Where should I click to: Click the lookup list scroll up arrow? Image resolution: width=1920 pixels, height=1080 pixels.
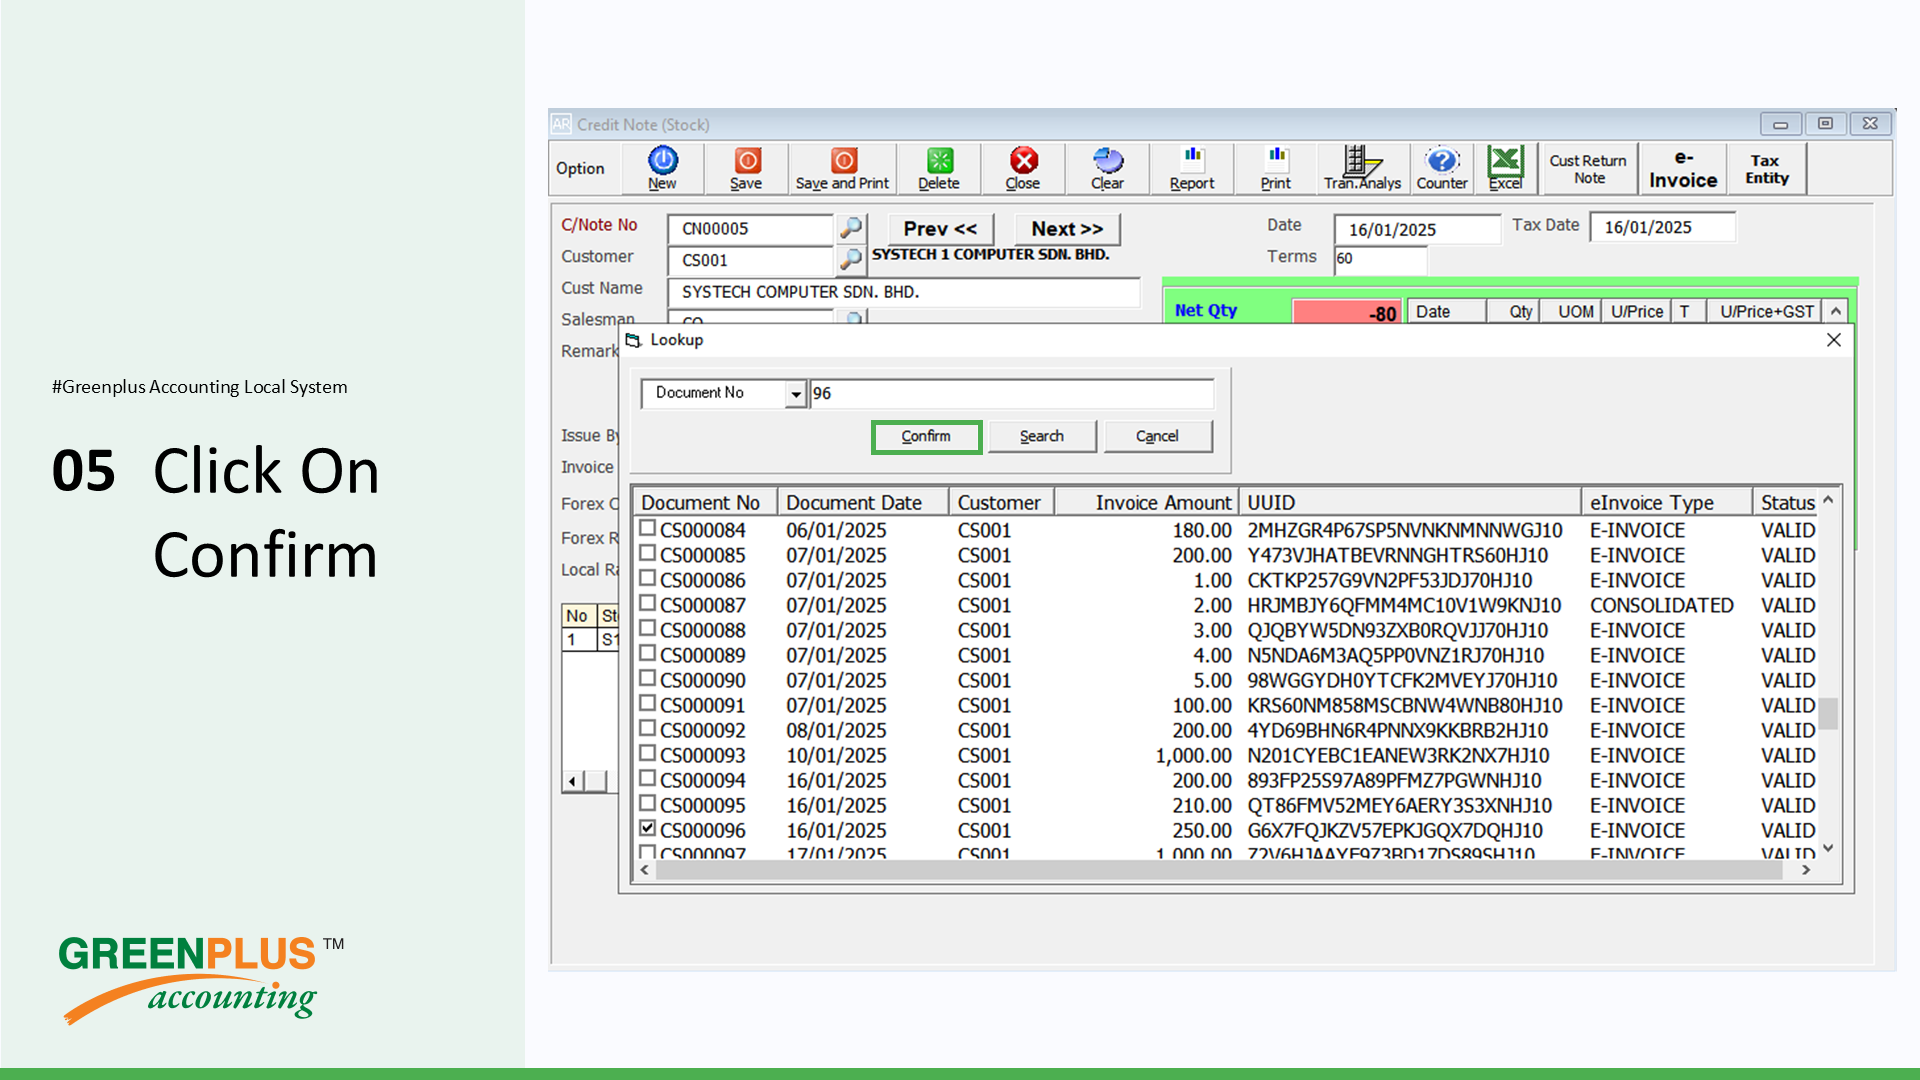click(x=1829, y=498)
